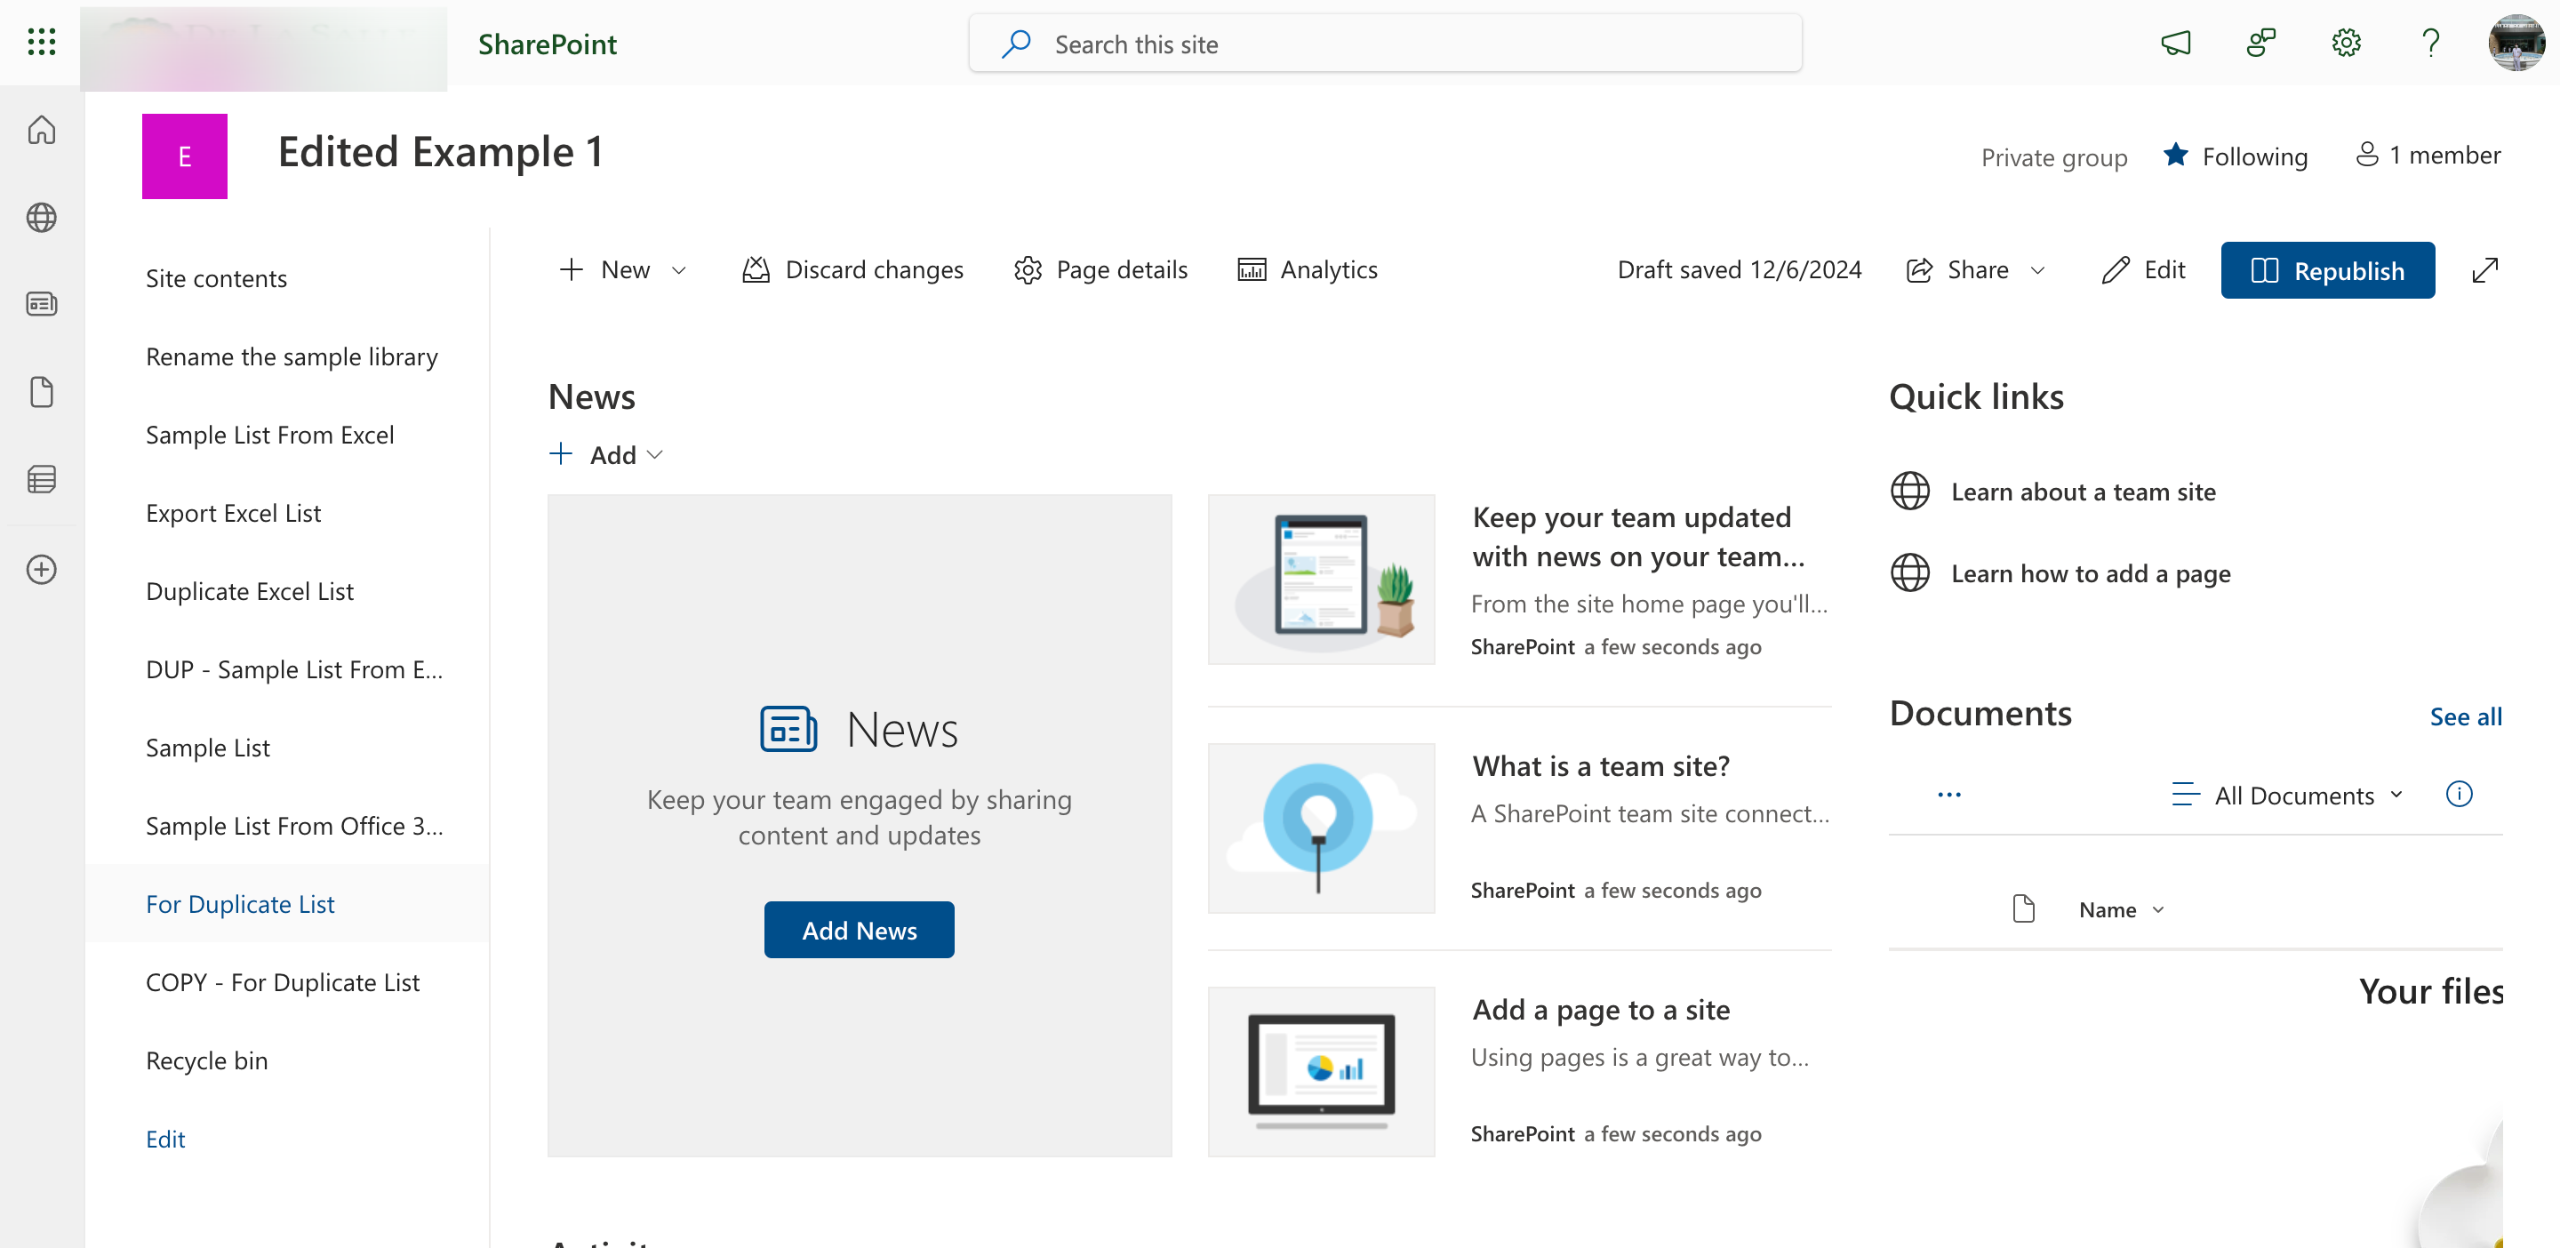This screenshot has height=1248, width=2560.
Task: Click the home icon in the app bar
Action: click(x=41, y=130)
